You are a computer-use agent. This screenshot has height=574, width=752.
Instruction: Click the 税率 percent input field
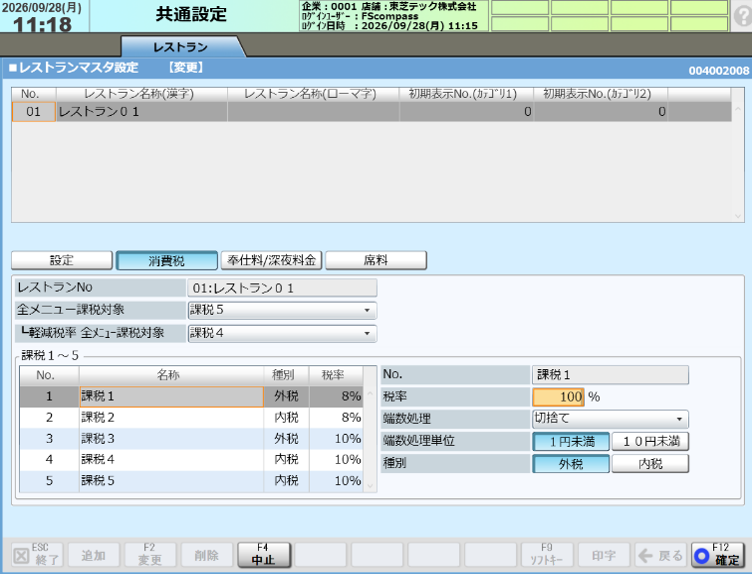click(x=558, y=397)
